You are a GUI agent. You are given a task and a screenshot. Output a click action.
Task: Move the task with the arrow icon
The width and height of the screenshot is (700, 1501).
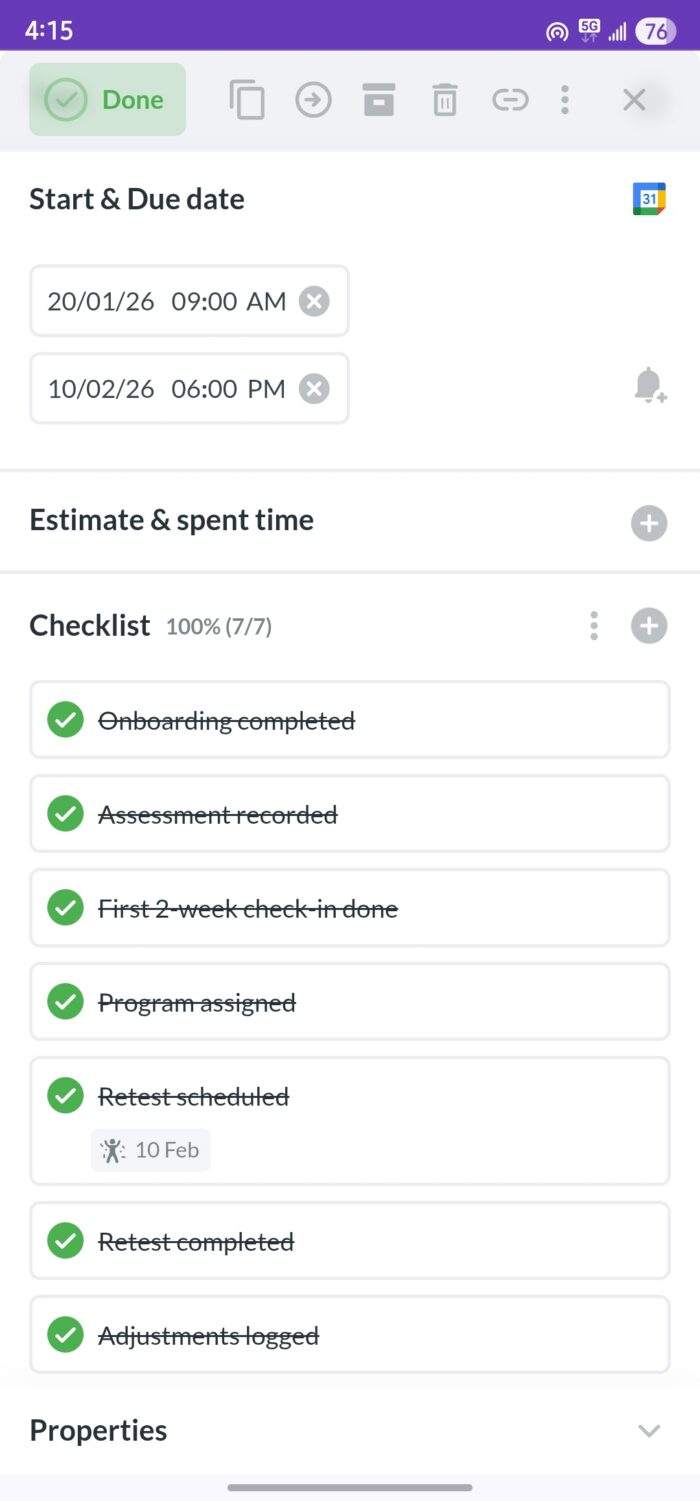(313, 99)
